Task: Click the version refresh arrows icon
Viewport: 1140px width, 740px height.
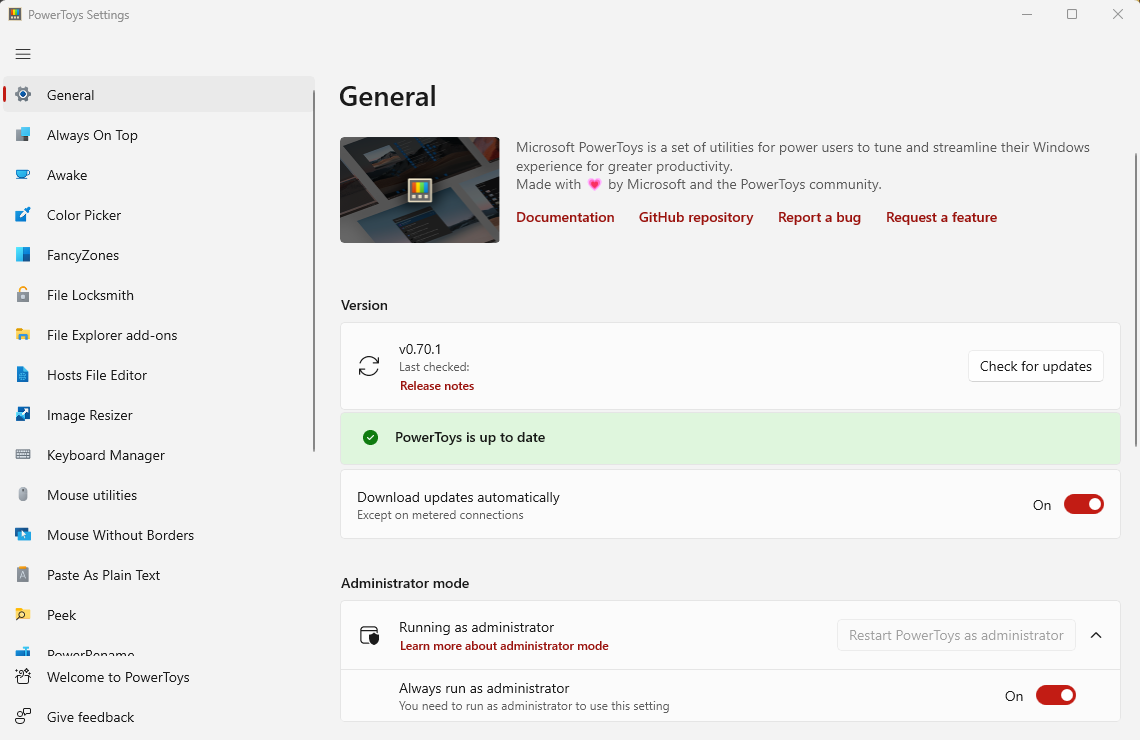Action: coord(369,366)
